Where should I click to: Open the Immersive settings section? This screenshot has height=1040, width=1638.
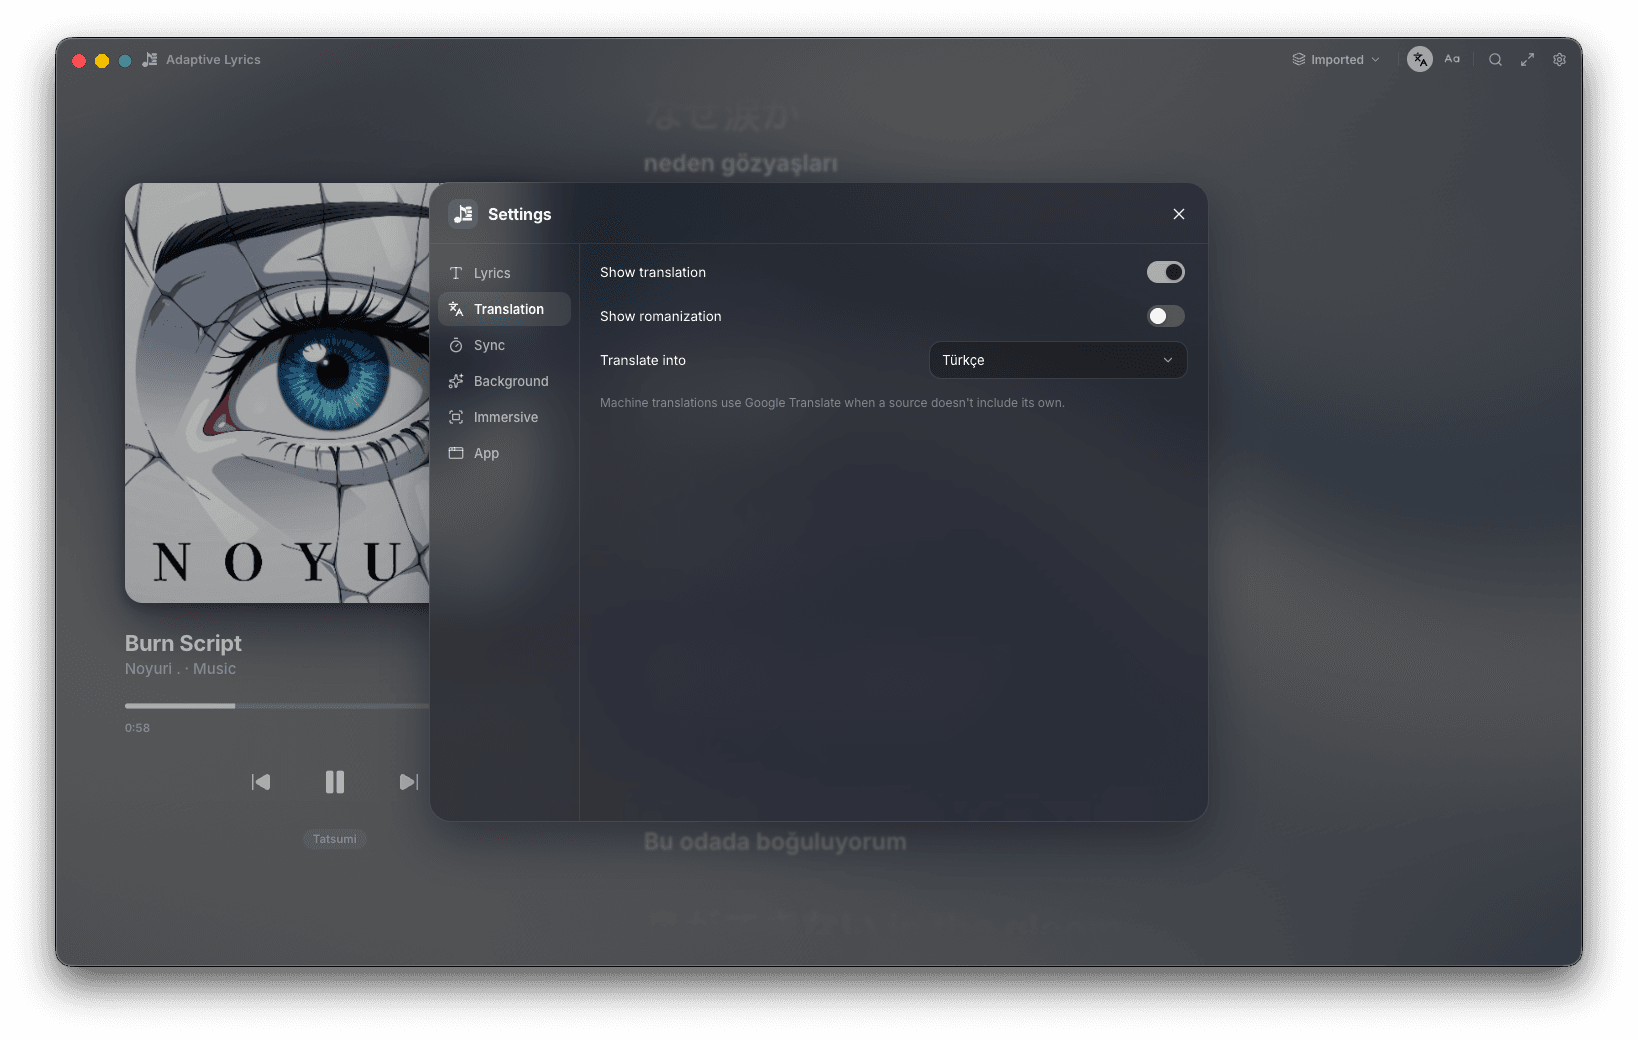click(504, 417)
